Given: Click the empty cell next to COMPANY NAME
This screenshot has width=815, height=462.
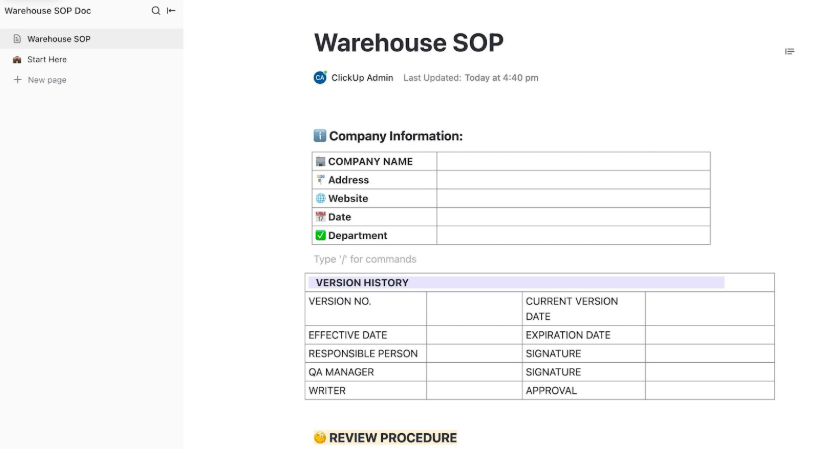Looking at the screenshot, I should (x=573, y=162).
